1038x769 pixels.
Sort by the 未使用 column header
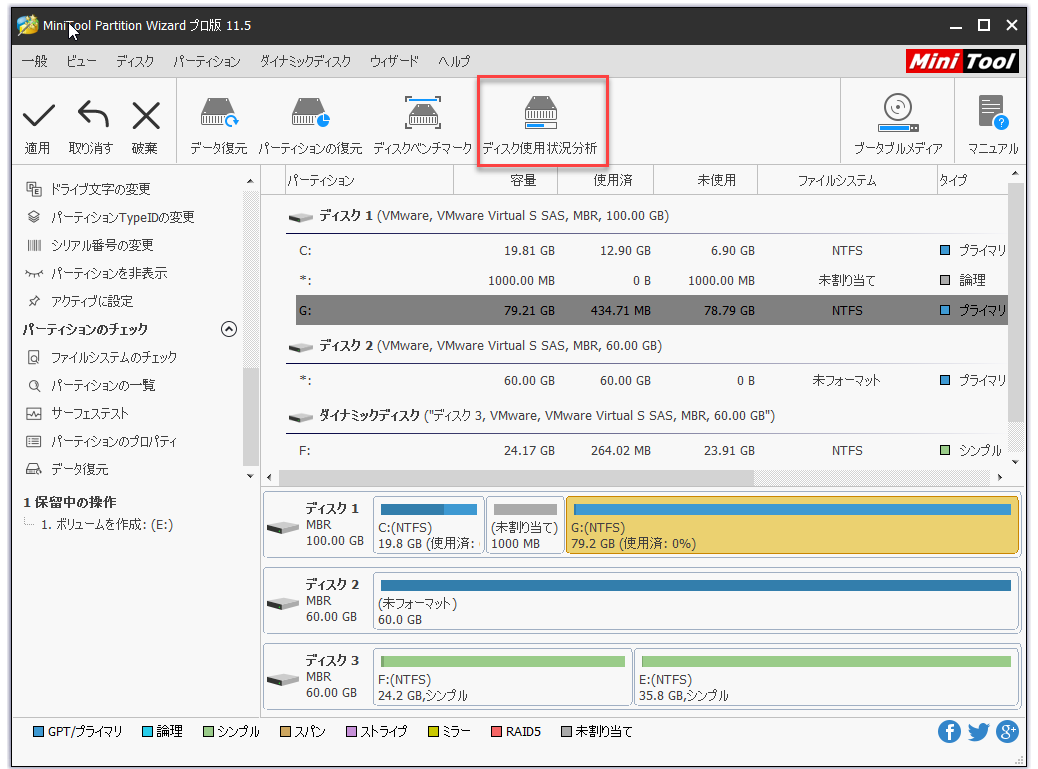(706, 180)
